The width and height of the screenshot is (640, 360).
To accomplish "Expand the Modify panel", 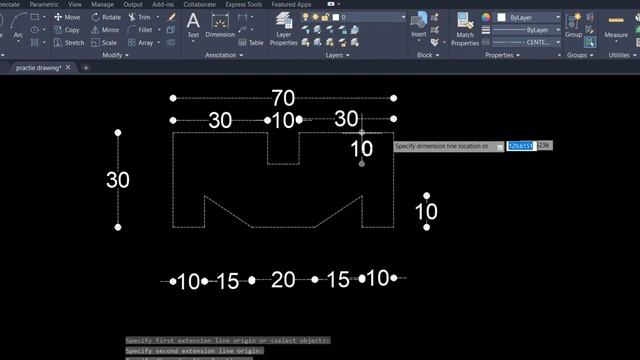I will tap(116, 55).
